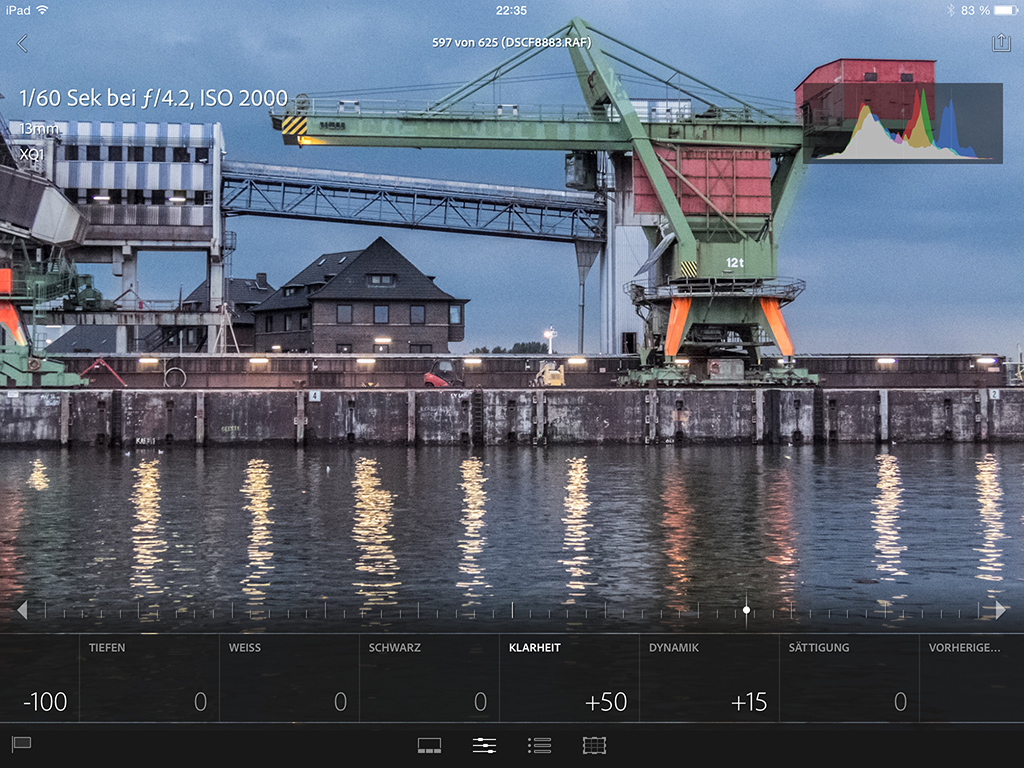Viewport: 1024px width, 768px height.
Task: Open the presets list icon
Action: tap(539, 745)
